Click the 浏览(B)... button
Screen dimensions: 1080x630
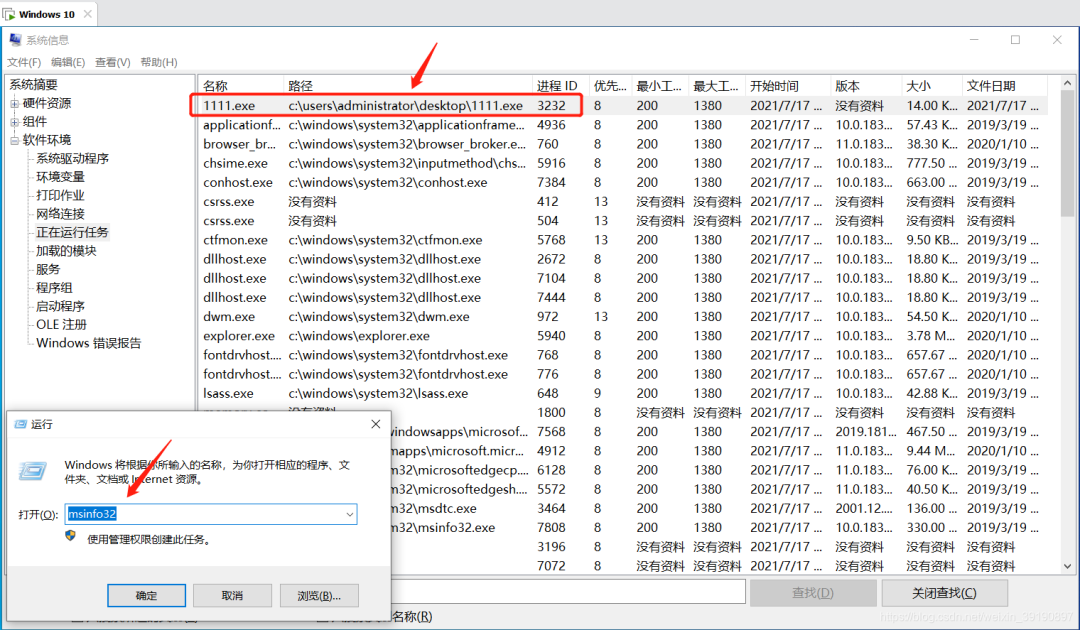tap(319, 596)
